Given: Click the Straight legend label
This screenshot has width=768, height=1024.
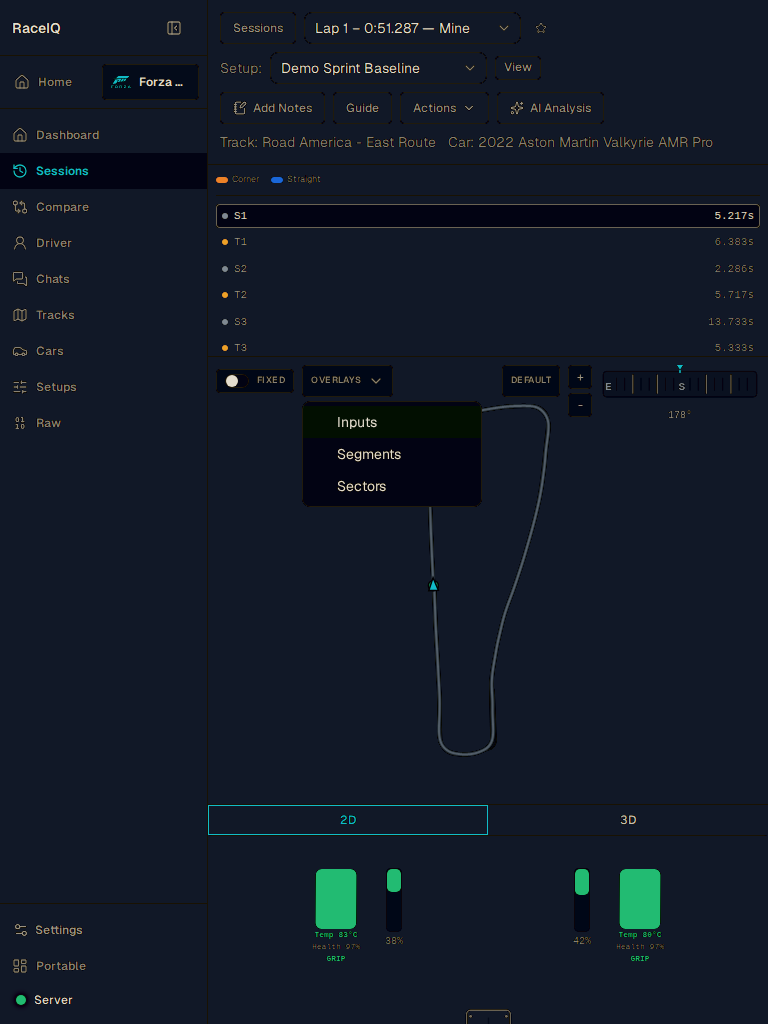Looking at the screenshot, I should click(x=304, y=179).
